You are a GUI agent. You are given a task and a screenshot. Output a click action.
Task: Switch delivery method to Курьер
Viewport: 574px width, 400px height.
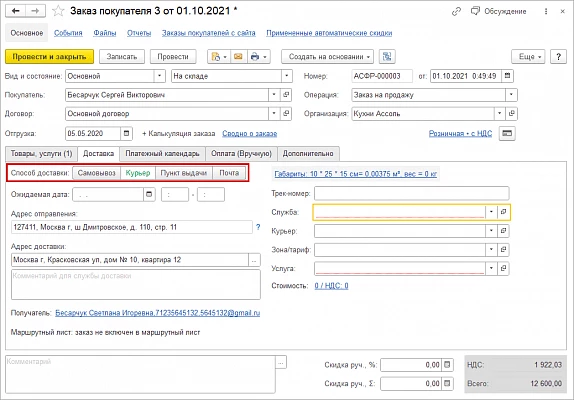[138, 173]
